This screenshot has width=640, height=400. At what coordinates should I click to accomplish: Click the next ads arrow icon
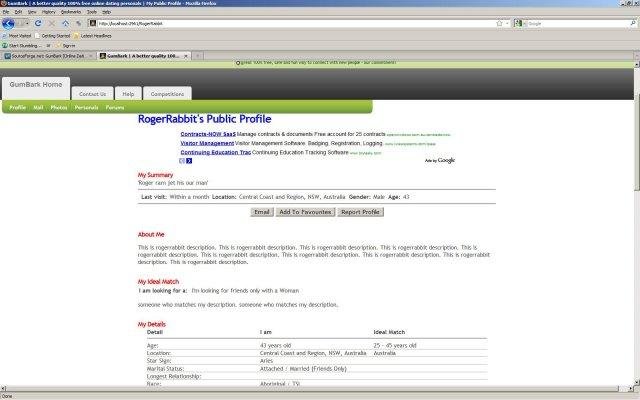click(x=189, y=161)
